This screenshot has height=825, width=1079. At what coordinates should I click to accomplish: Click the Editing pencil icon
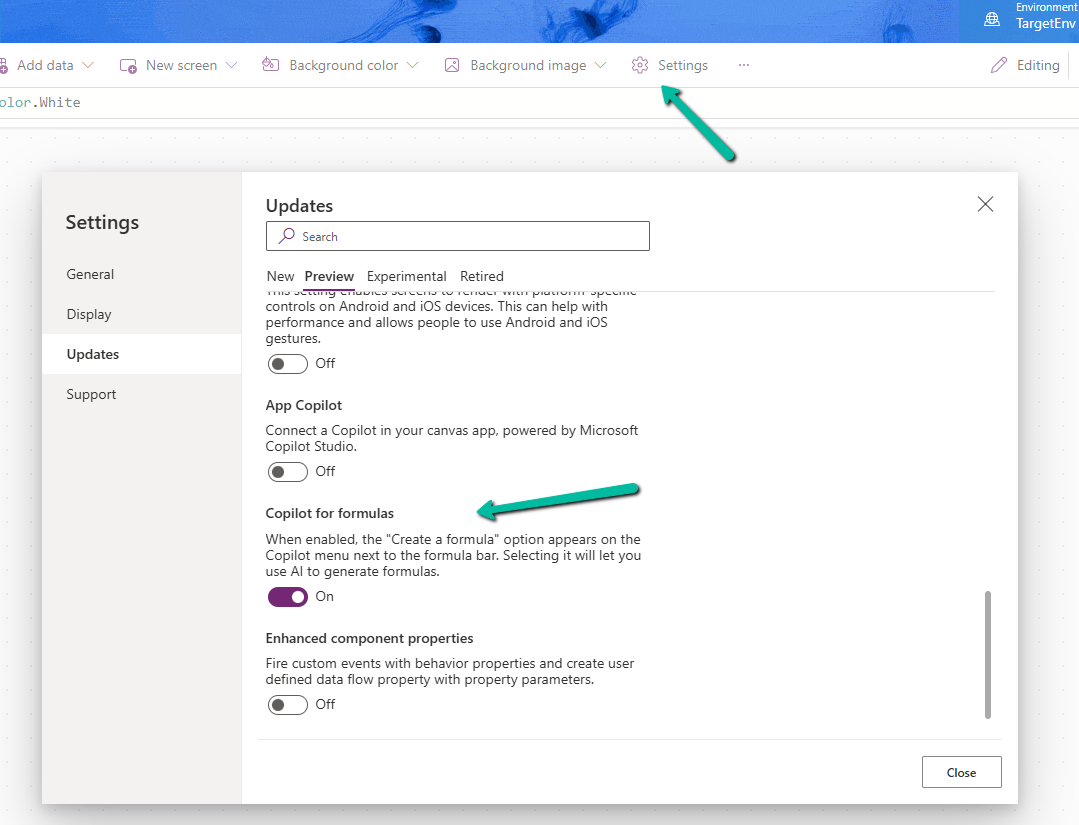point(998,65)
